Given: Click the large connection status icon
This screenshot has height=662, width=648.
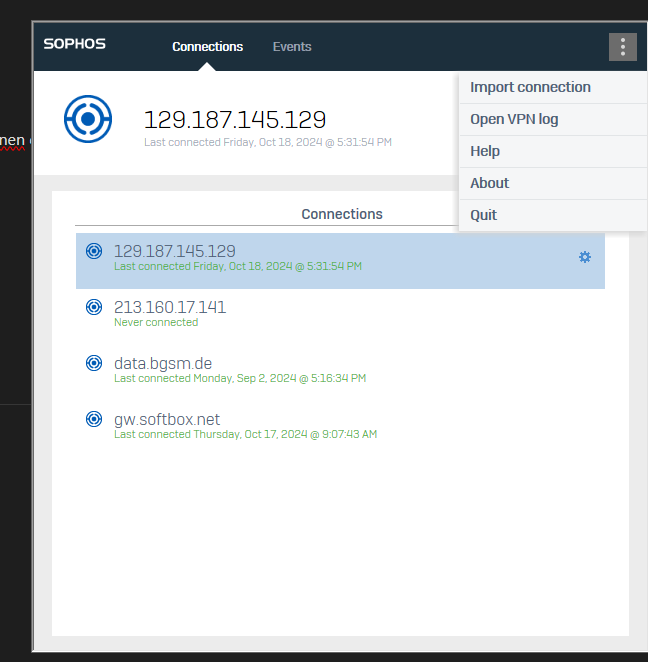Looking at the screenshot, I should 87,119.
